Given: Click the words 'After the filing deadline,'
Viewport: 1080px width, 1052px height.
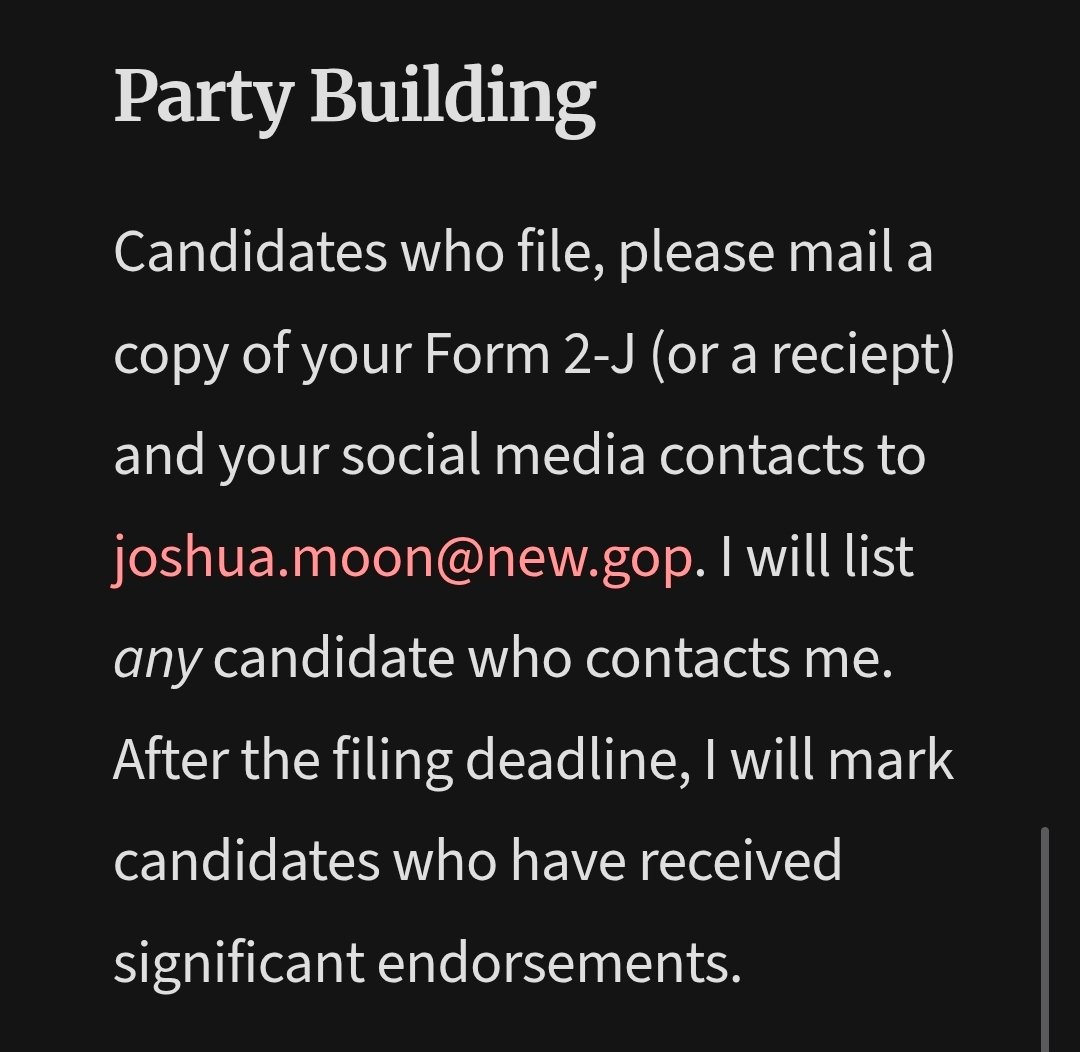Looking at the screenshot, I should (402, 761).
